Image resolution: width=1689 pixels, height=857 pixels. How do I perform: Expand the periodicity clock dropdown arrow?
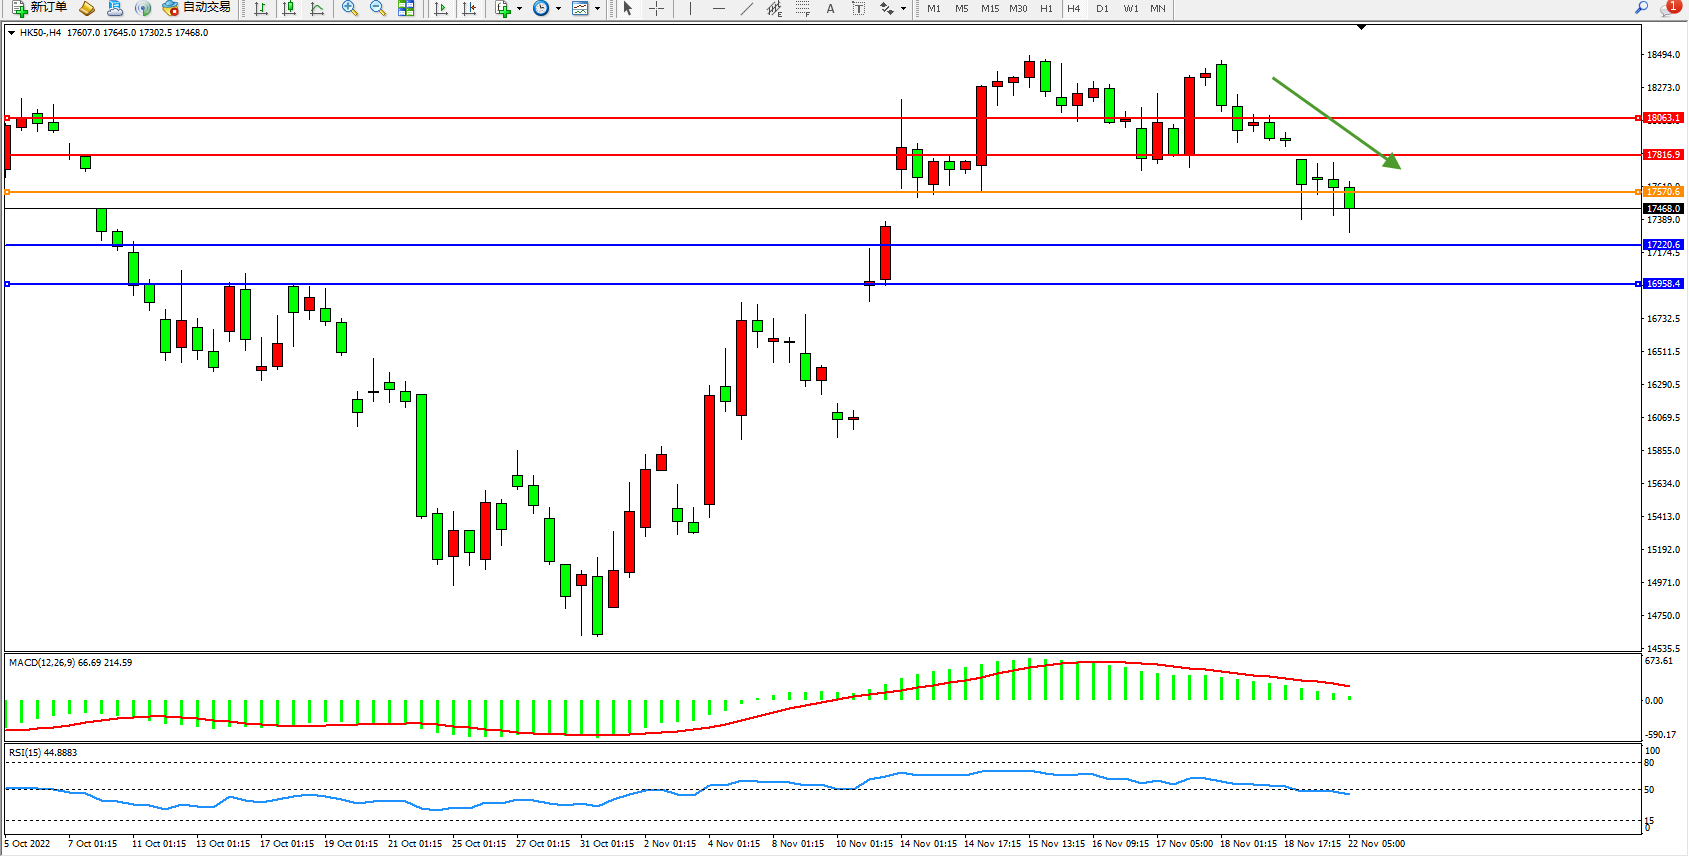[558, 9]
